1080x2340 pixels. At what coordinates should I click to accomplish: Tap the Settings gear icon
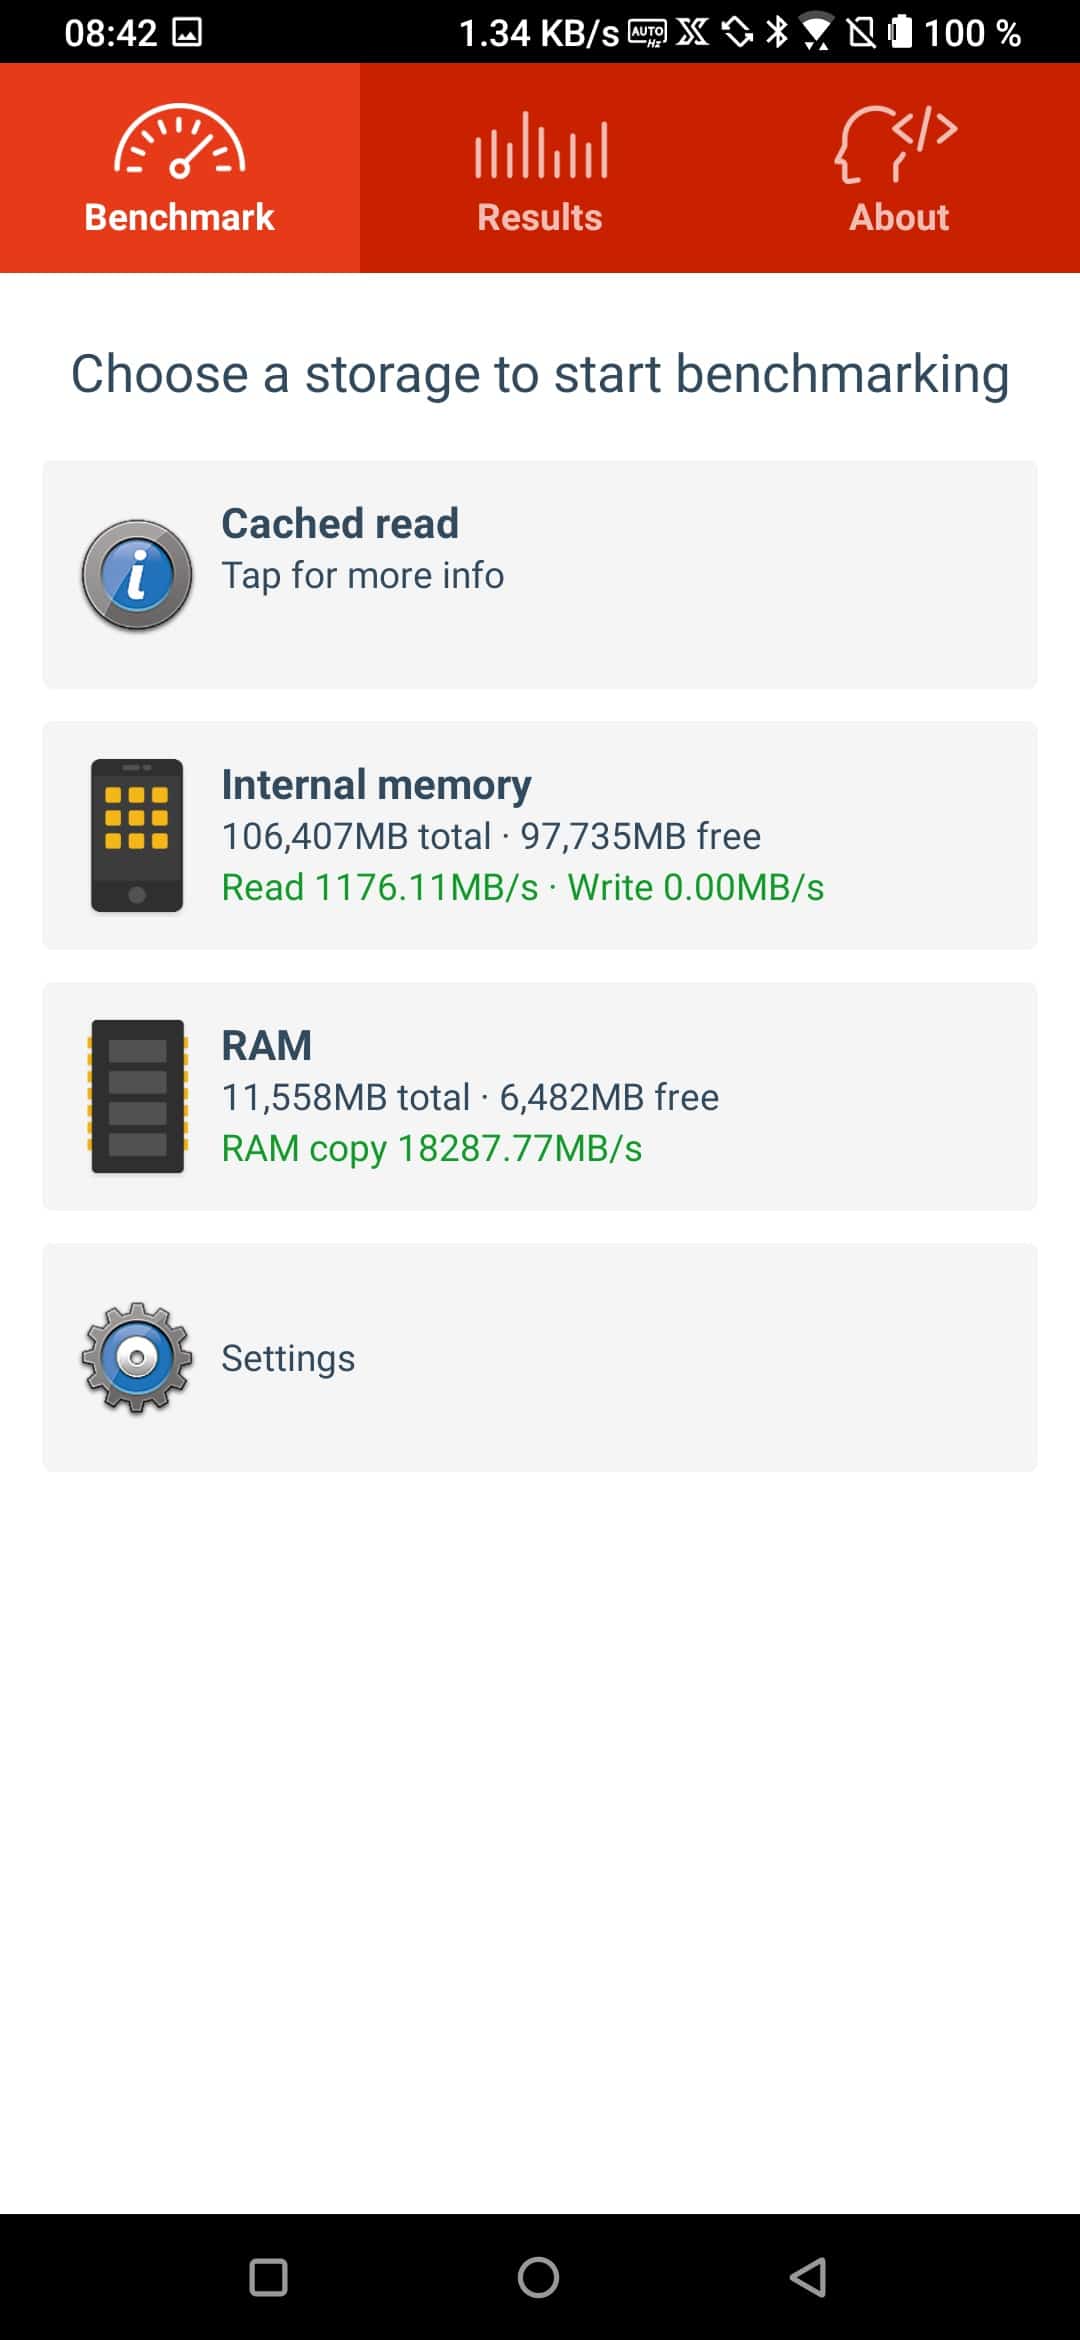tap(137, 1357)
